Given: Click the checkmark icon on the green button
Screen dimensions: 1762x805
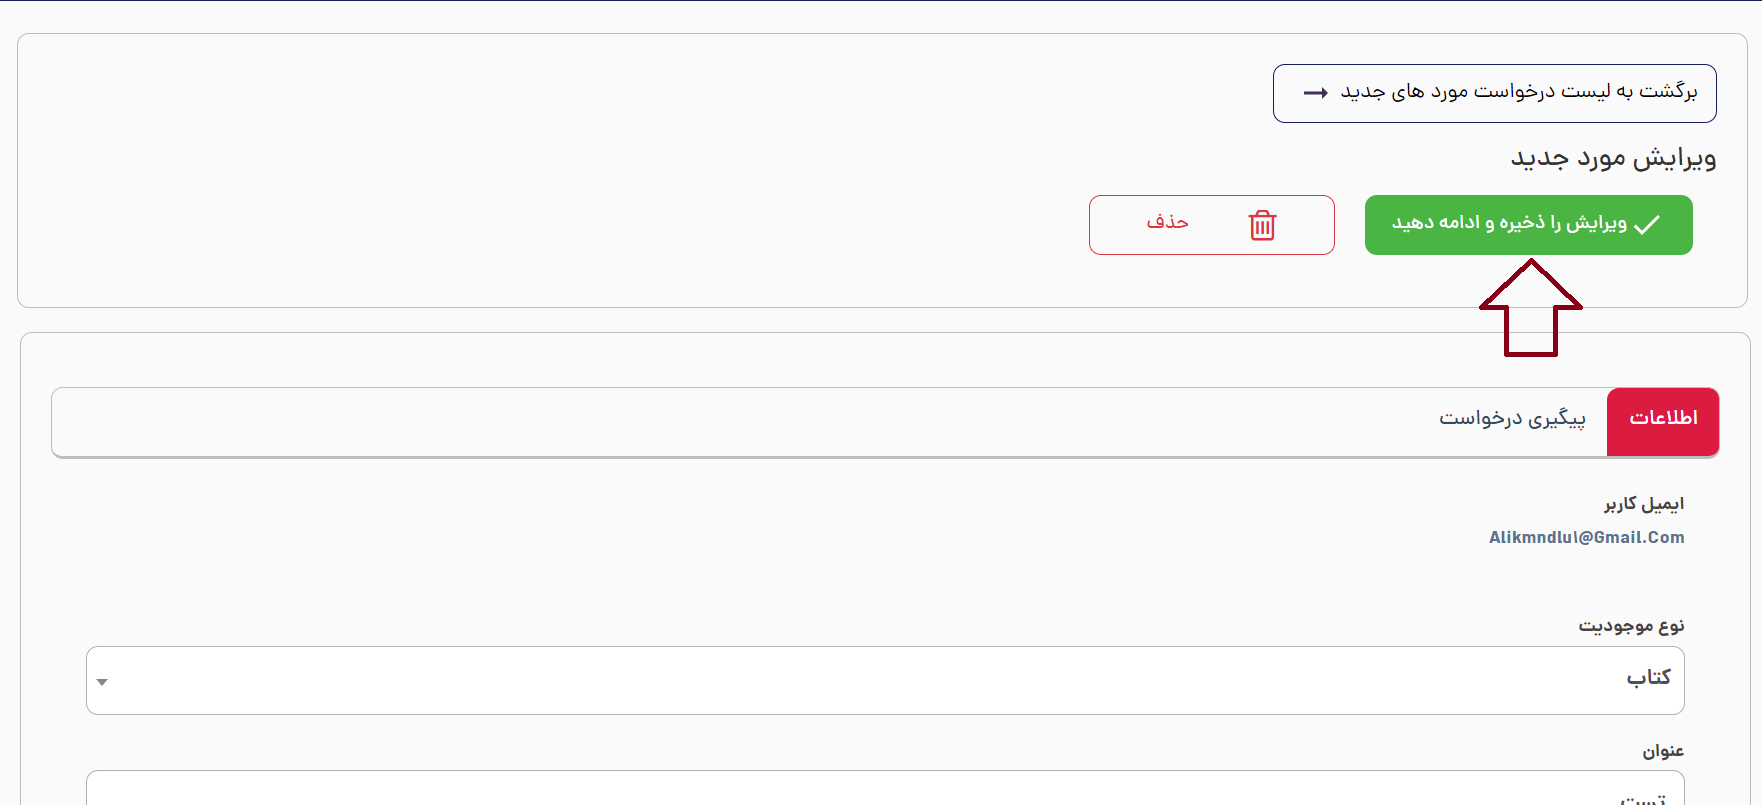Looking at the screenshot, I should click(1647, 225).
